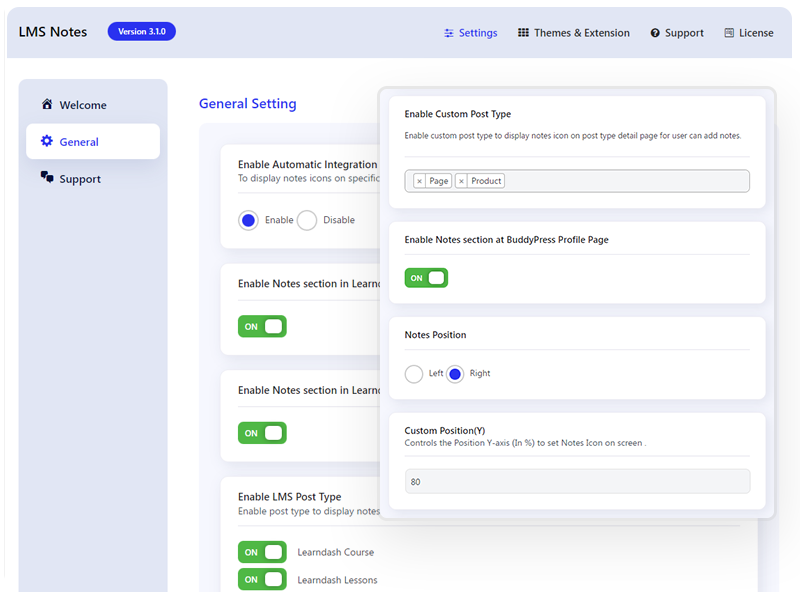Remove the Page tag using its x

point(419,181)
